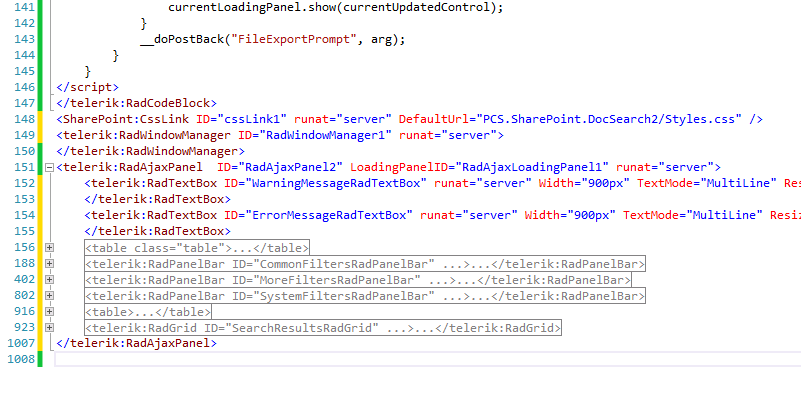This screenshot has height=393, width=801.
Task: Click line number 402
Action: pos(25,280)
